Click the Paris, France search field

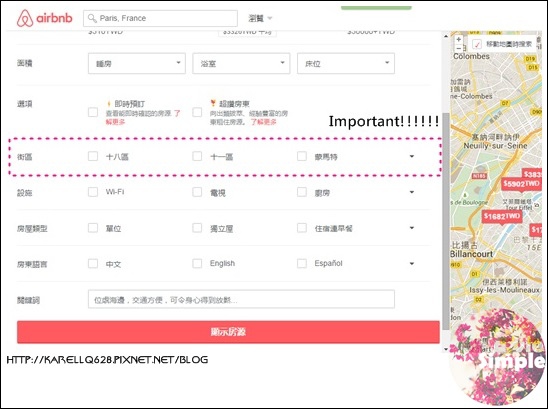pos(160,18)
